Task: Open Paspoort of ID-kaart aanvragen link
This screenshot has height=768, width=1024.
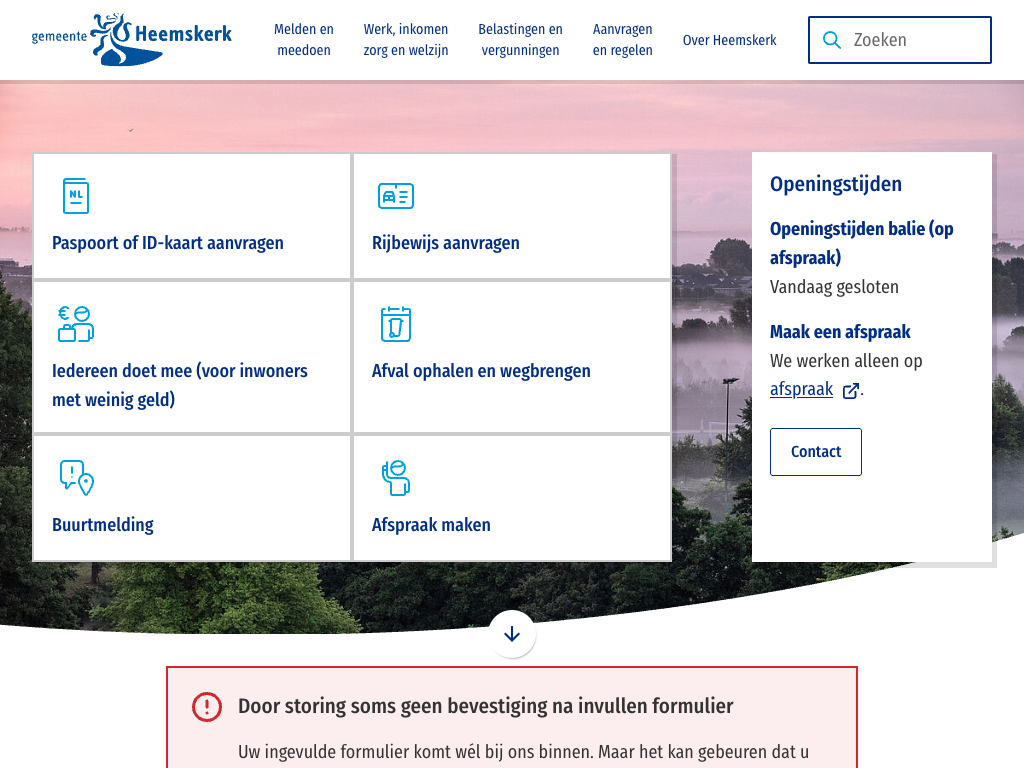Action: pyautogui.click(x=168, y=243)
